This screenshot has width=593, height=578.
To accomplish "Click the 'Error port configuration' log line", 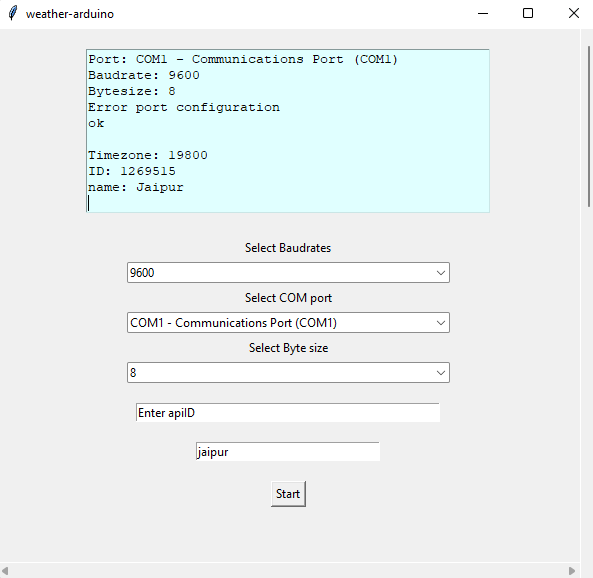I will (184, 107).
